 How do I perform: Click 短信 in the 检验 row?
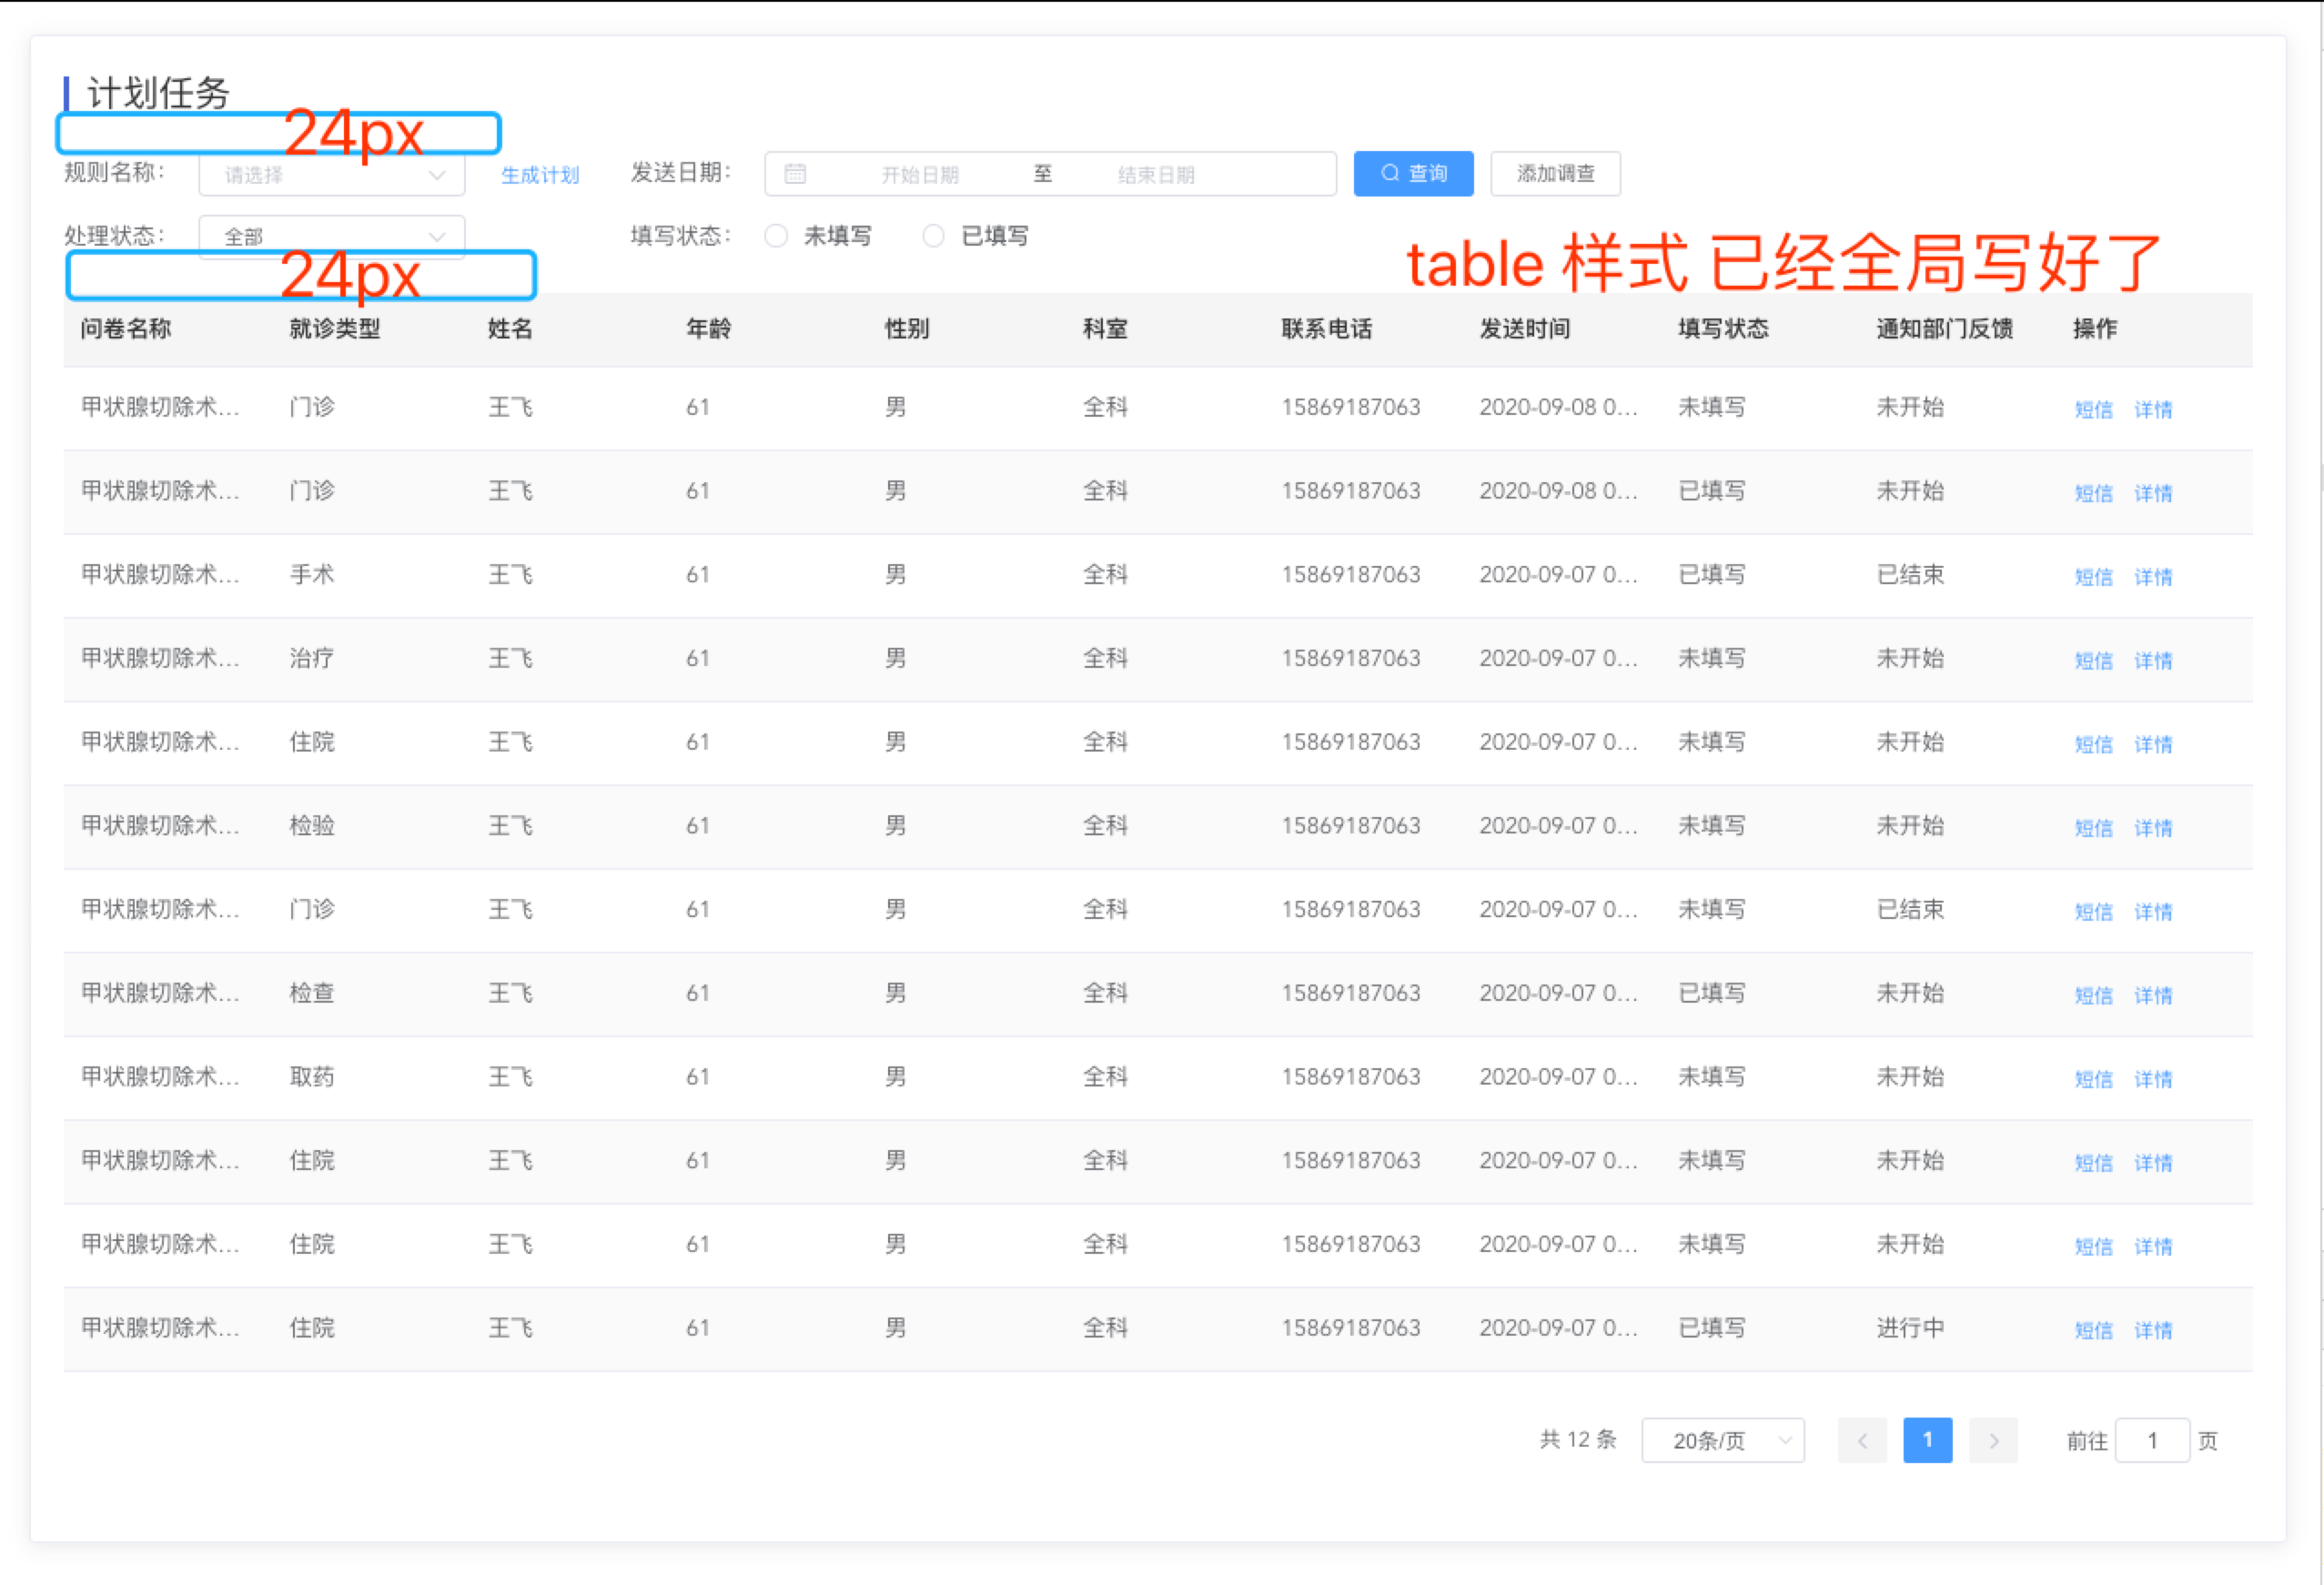2093,828
